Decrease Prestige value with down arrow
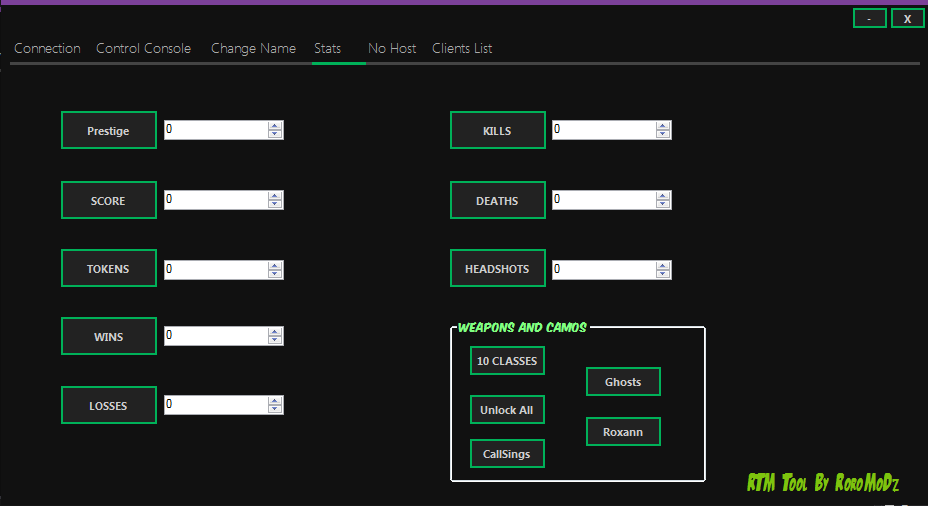Viewport: 928px width, 506px height. click(275, 134)
